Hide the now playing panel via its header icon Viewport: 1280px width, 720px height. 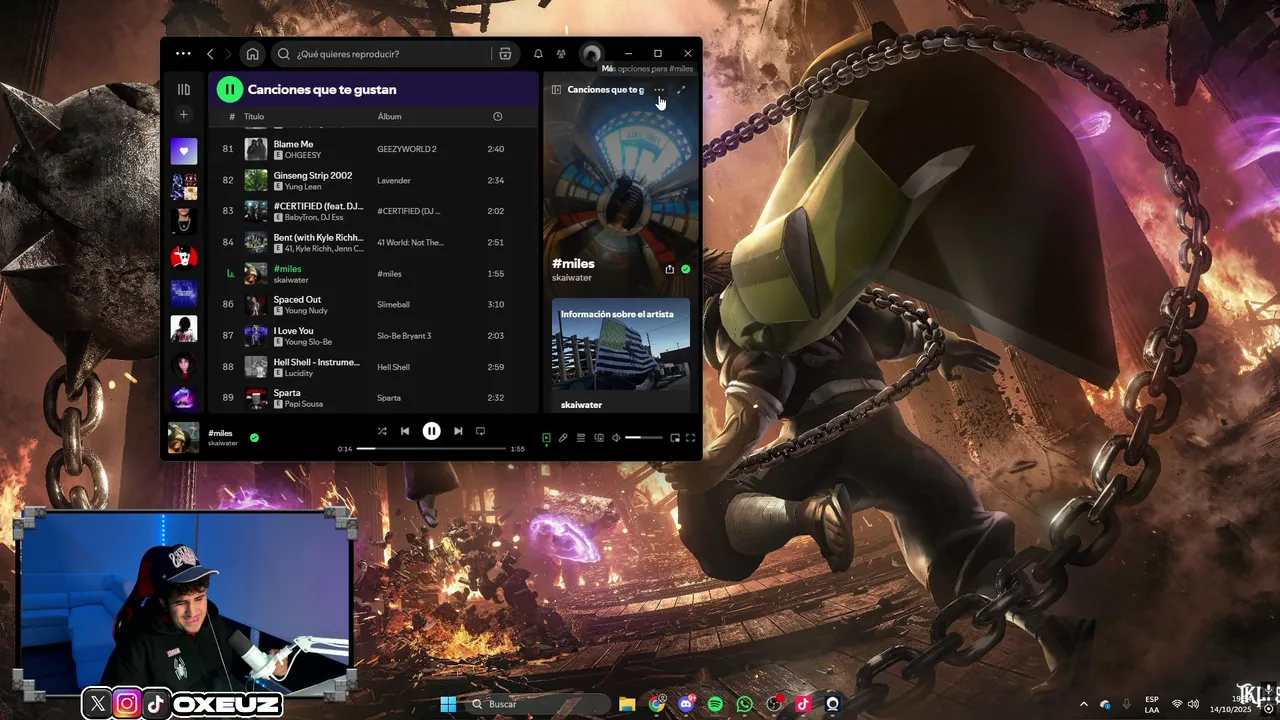(556, 89)
